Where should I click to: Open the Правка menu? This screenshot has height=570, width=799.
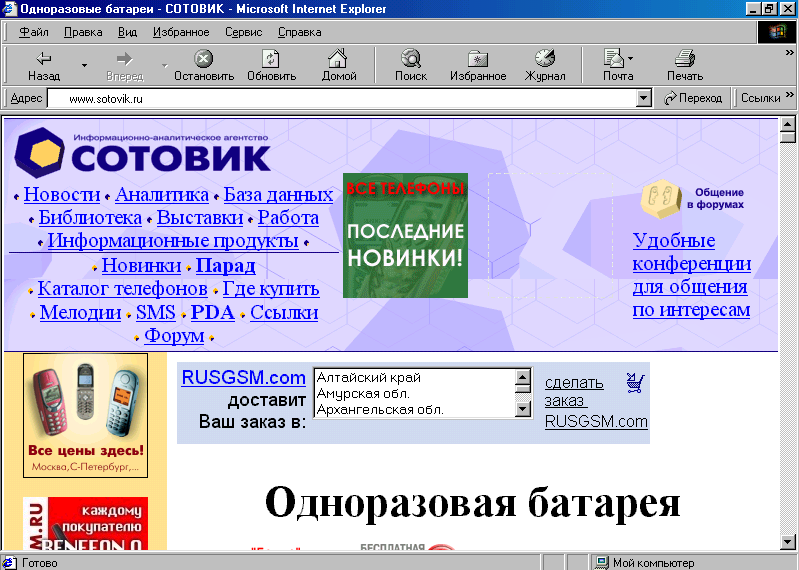pyautogui.click(x=83, y=32)
